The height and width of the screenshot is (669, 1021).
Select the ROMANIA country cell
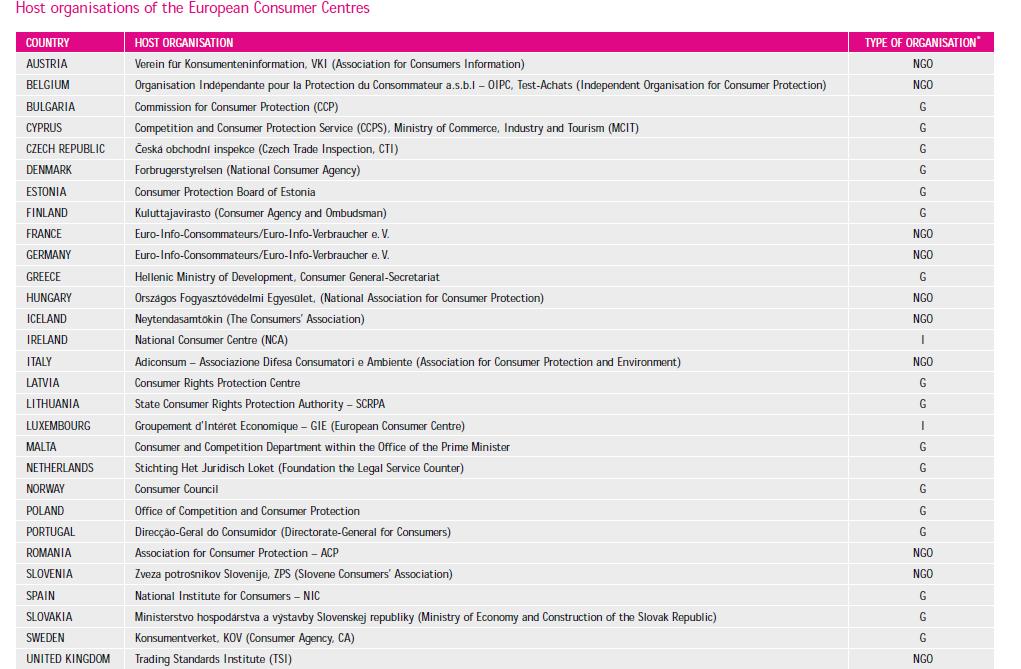[70, 552]
